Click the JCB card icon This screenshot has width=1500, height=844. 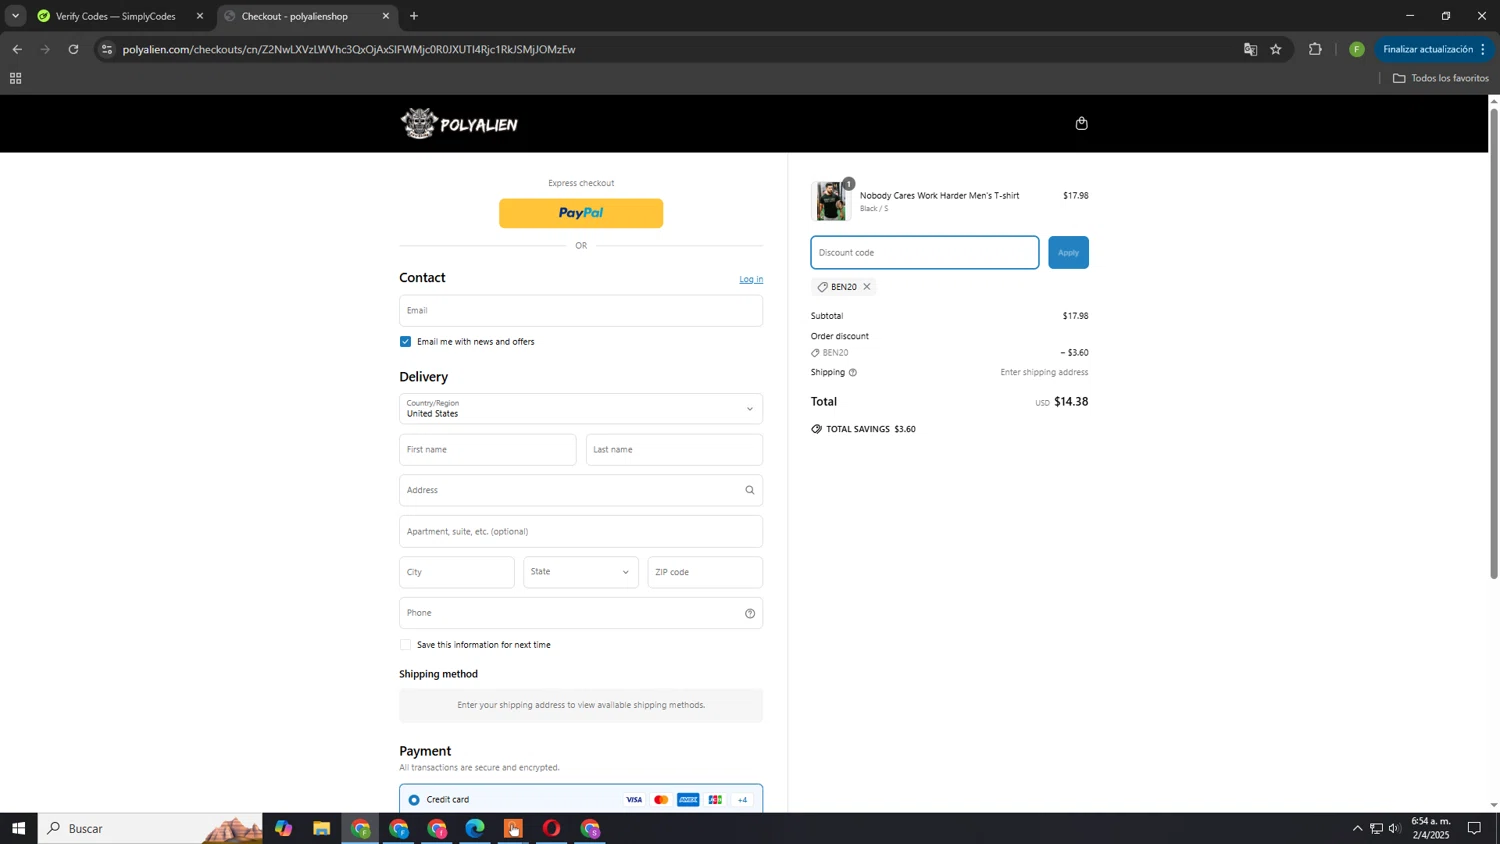point(715,800)
